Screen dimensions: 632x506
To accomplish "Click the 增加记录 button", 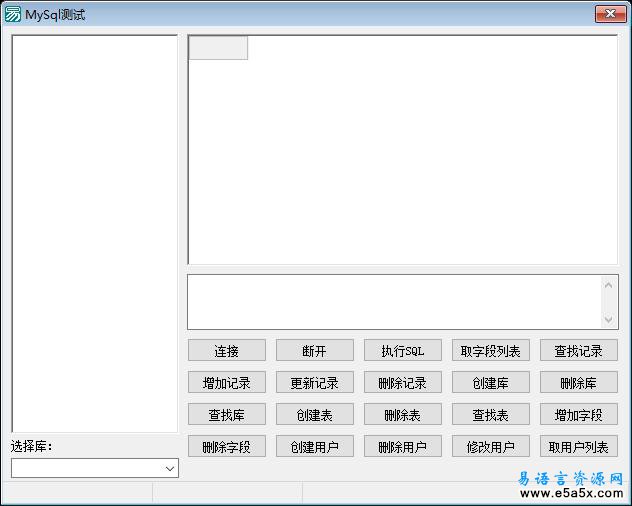I will click(x=227, y=382).
